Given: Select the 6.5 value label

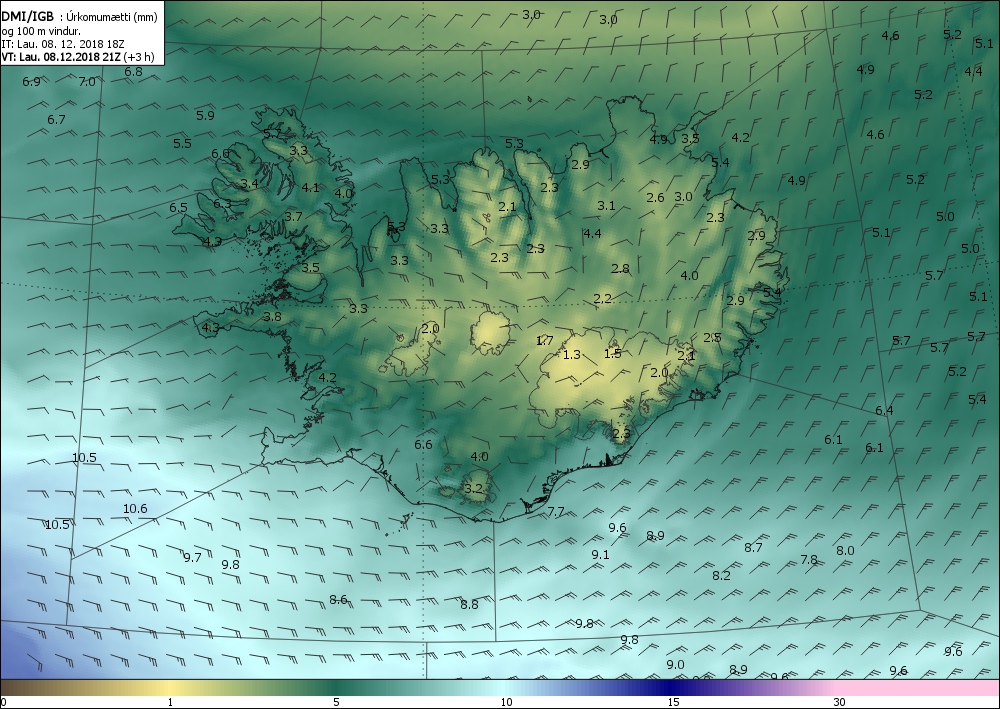Looking at the screenshot, I should [x=179, y=207].
